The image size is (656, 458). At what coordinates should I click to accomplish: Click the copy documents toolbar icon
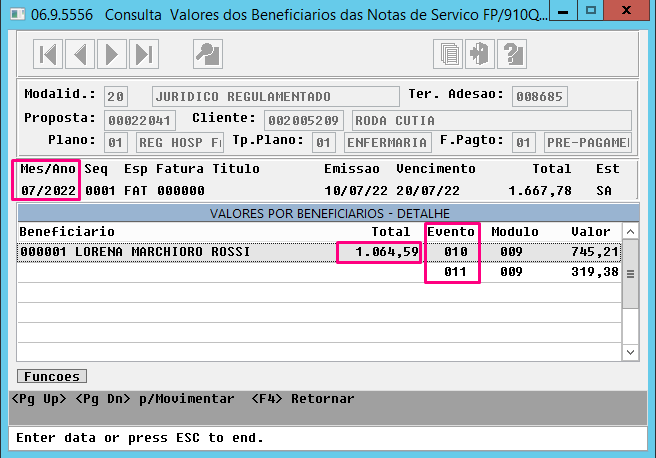click(448, 54)
